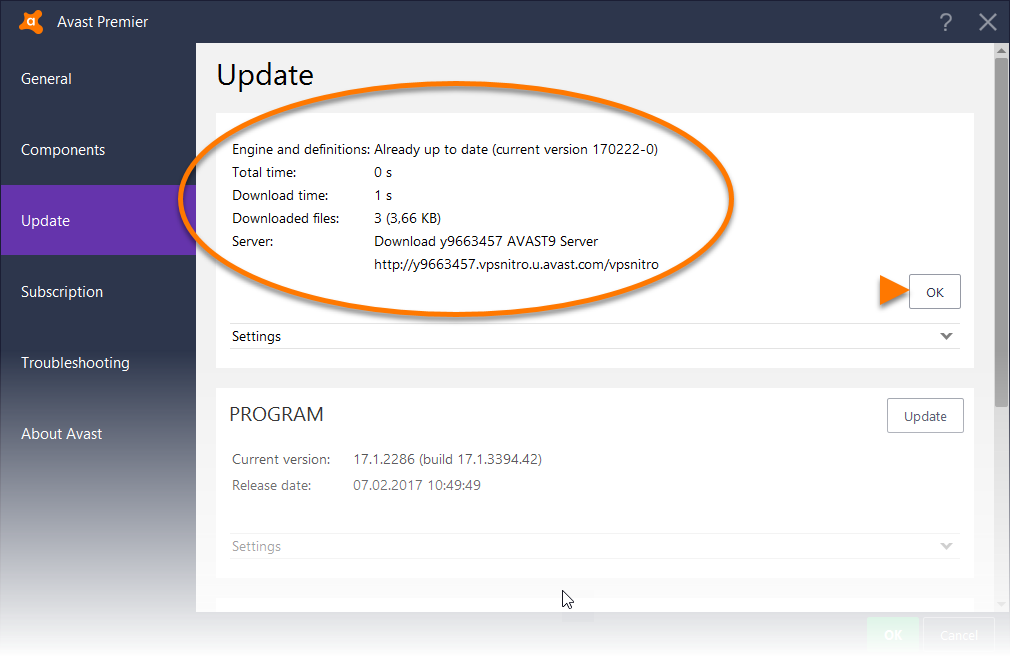Image resolution: width=1010 pixels, height=657 pixels.
Task: Open the General settings section
Action: [x=46, y=78]
